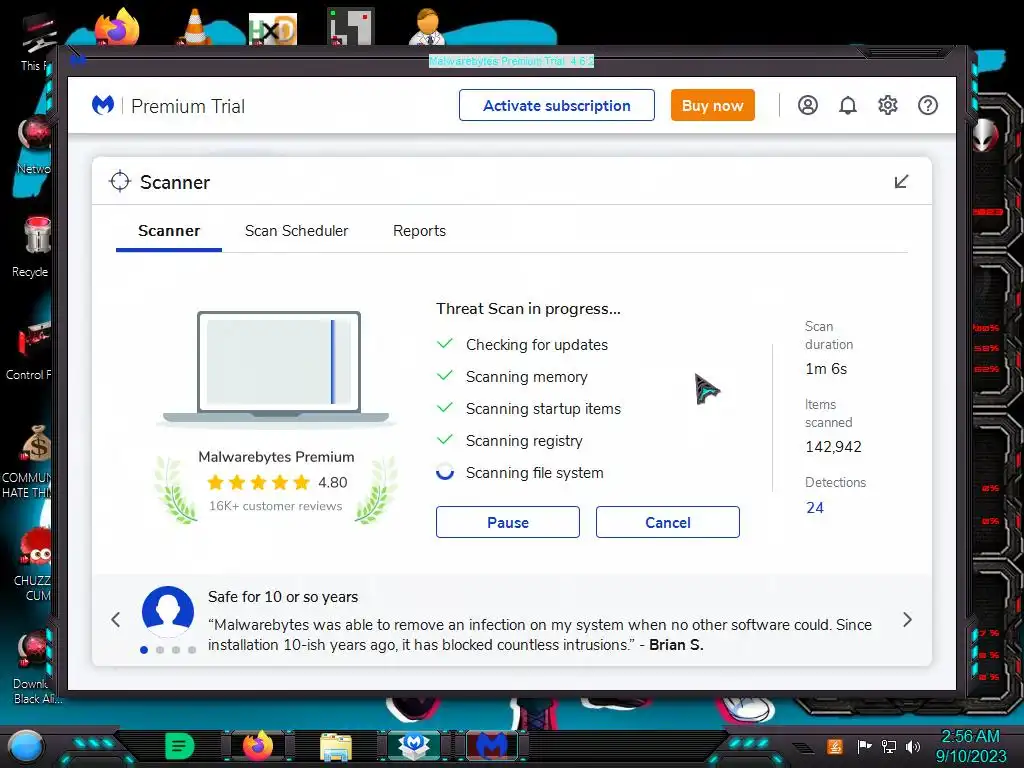
Task: Click the Checking for updates step
Action: pyautogui.click(x=536, y=345)
